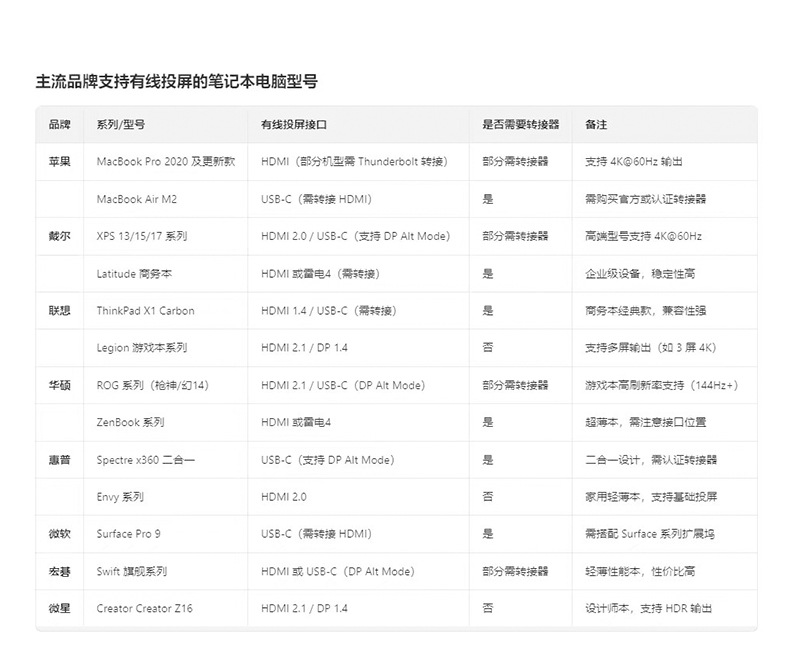Click 二合一设计，需认证转接器 note
The image size is (790, 645).
click(x=651, y=460)
